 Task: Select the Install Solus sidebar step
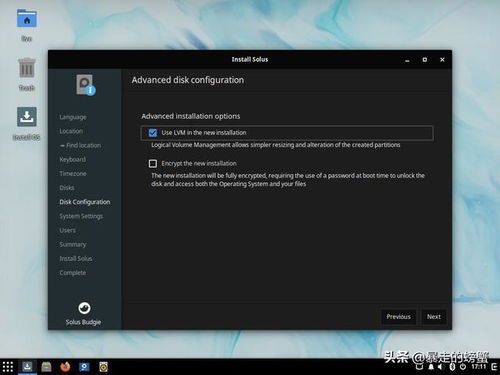76,259
